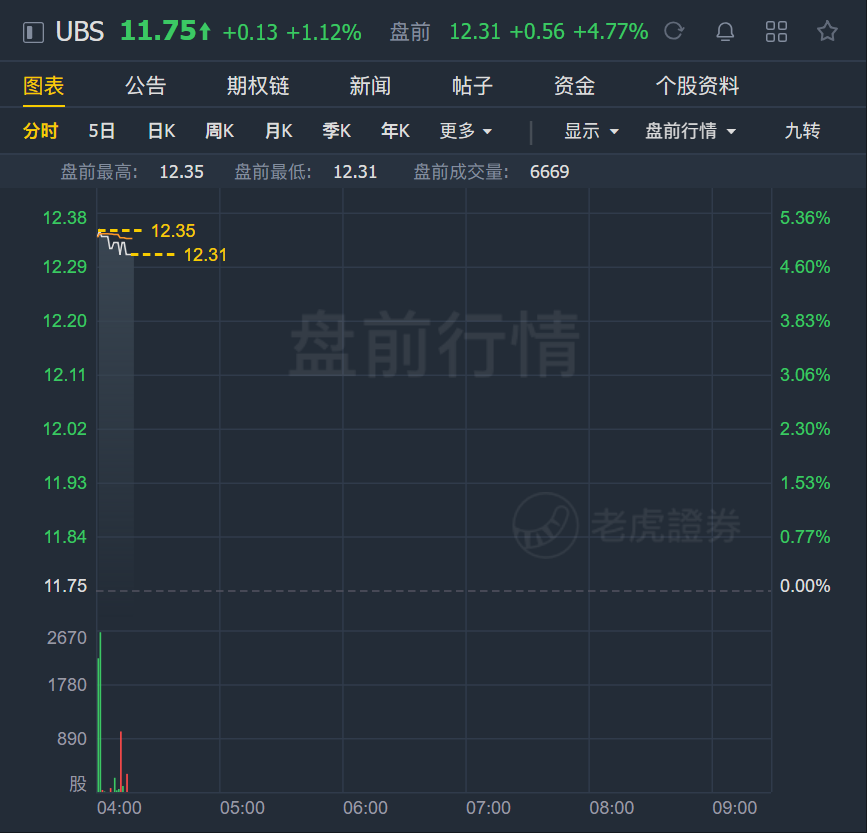Open the multi-chart grid layout
The image size is (867, 833).
[776, 32]
